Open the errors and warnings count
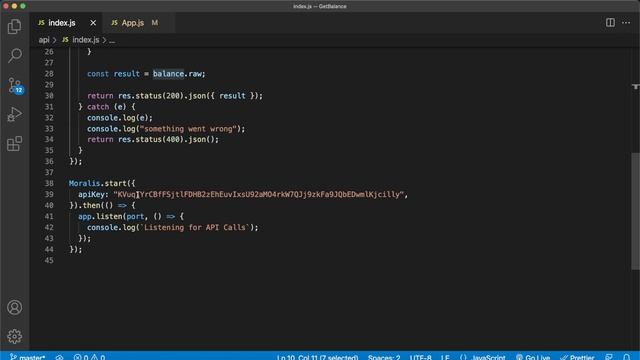640x360 pixels. pyautogui.click(x=89, y=357)
